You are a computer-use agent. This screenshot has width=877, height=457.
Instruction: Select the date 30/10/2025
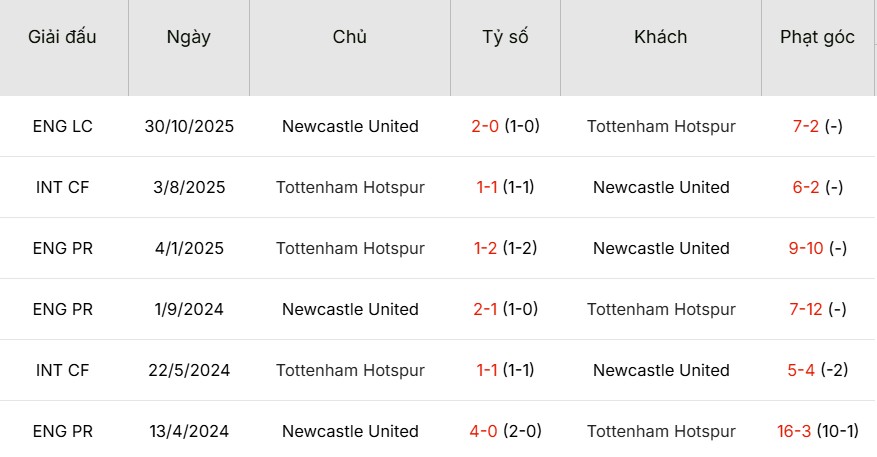[x=189, y=127]
